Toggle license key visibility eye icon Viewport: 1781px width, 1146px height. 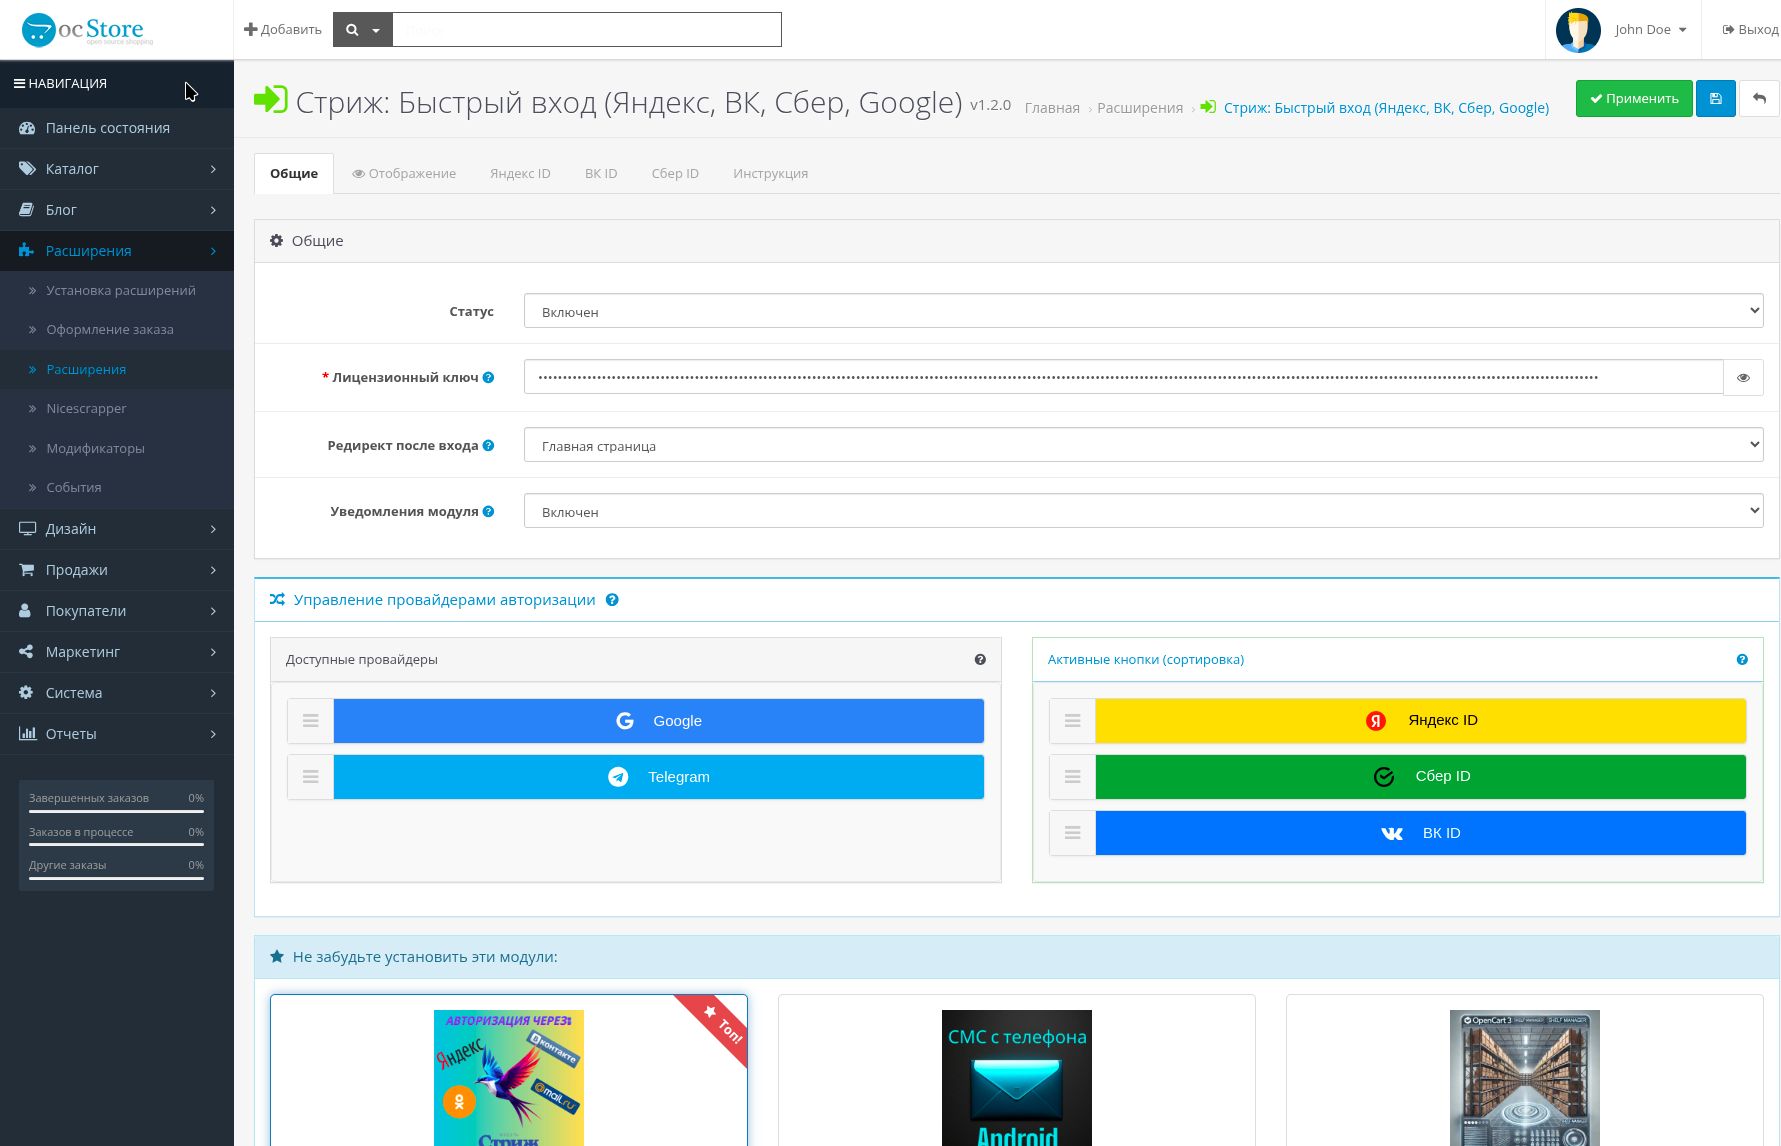pos(1743,378)
